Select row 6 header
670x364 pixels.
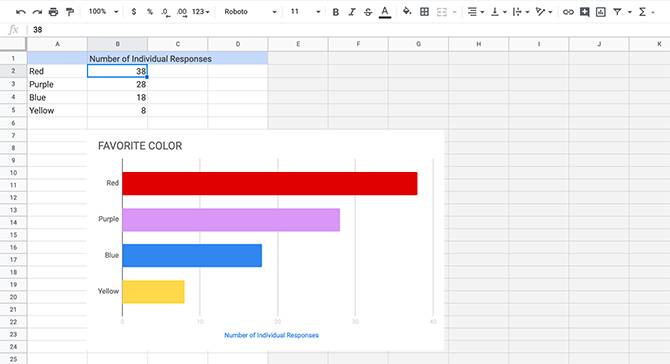(x=13, y=123)
